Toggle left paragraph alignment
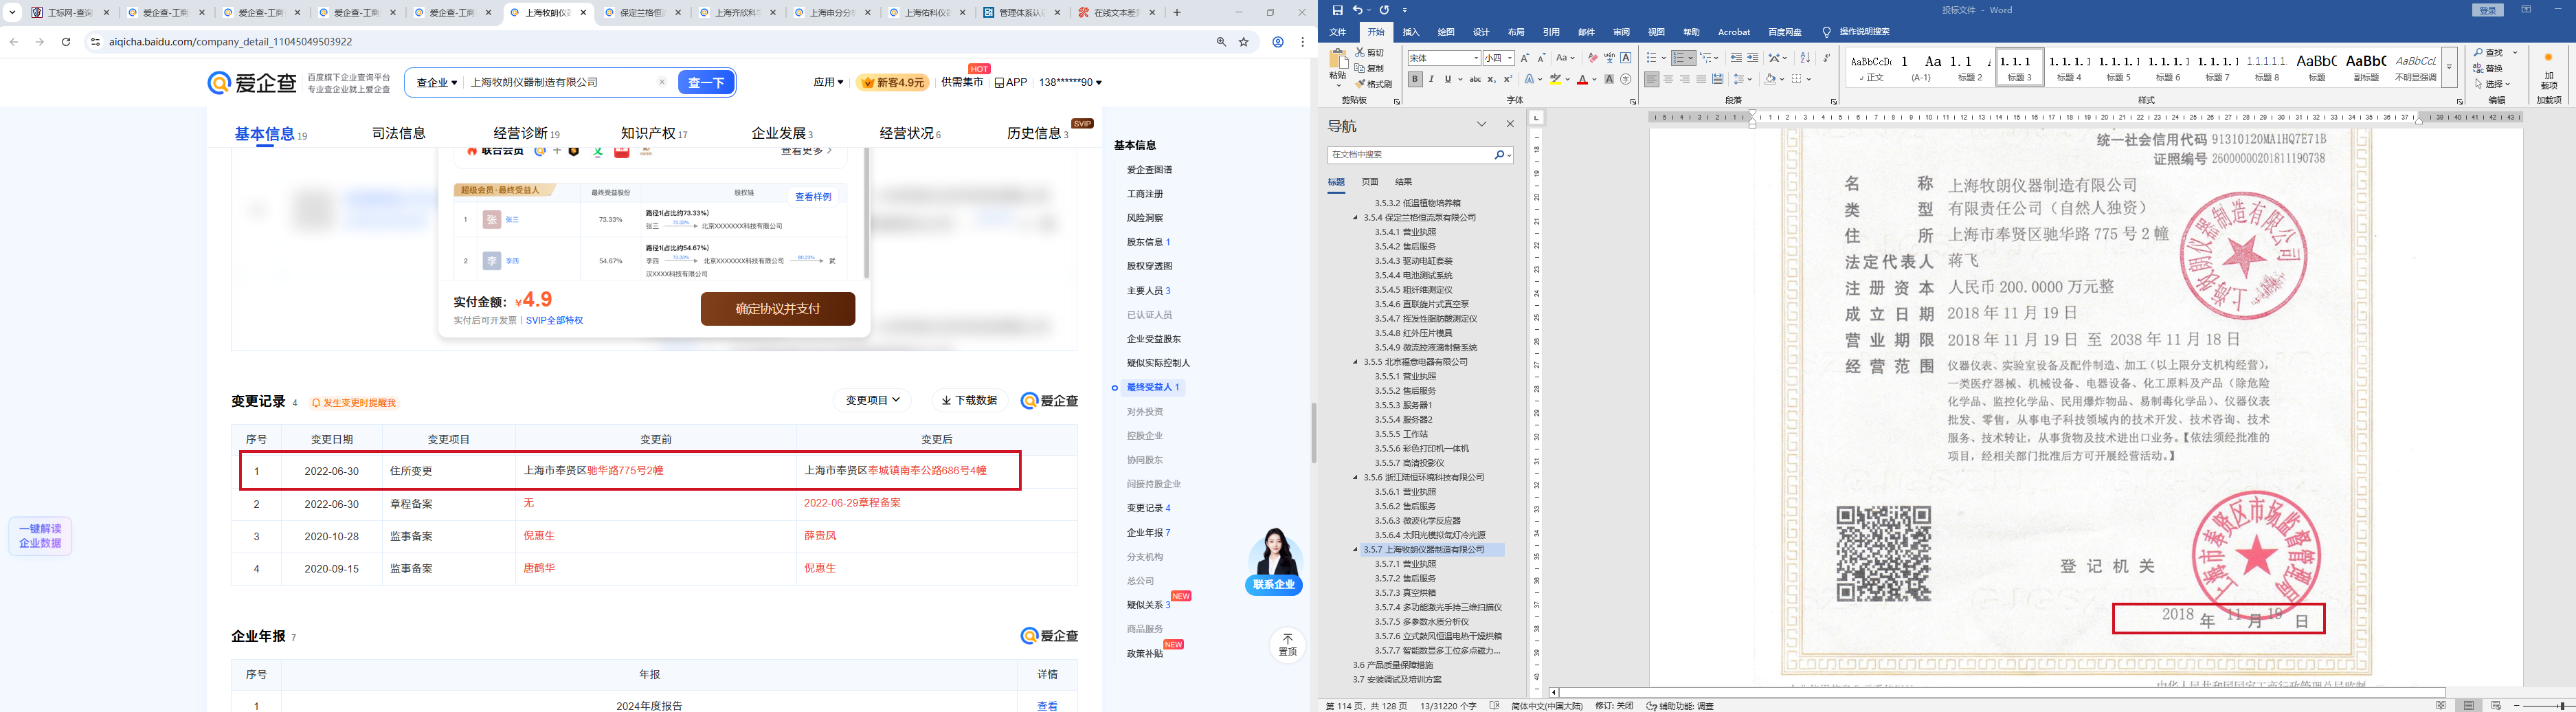The width and height of the screenshot is (2576, 712). tap(1652, 79)
